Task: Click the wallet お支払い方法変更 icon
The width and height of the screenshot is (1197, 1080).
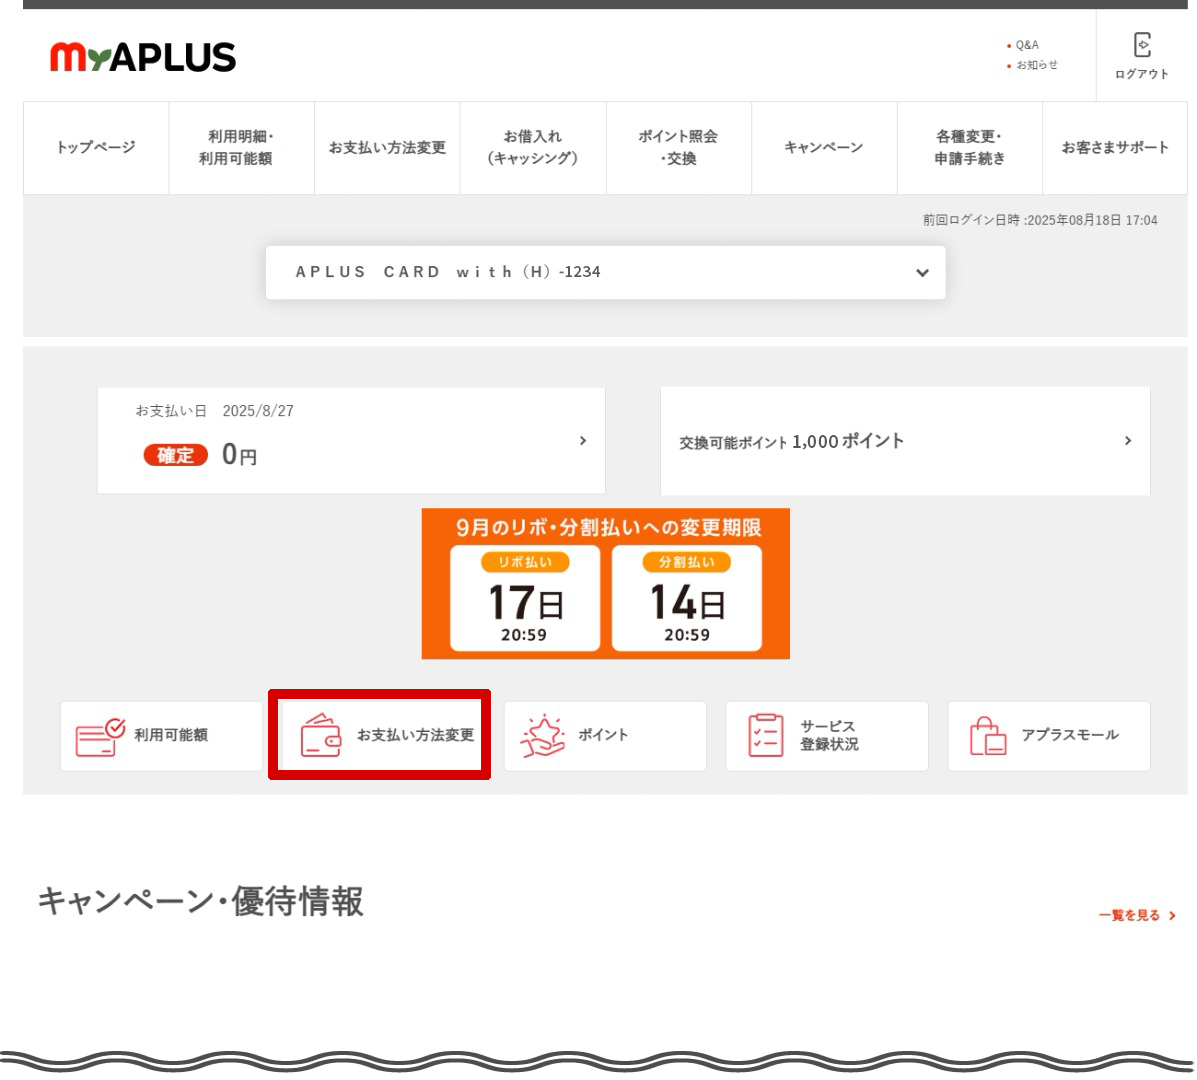Action: 321,735
